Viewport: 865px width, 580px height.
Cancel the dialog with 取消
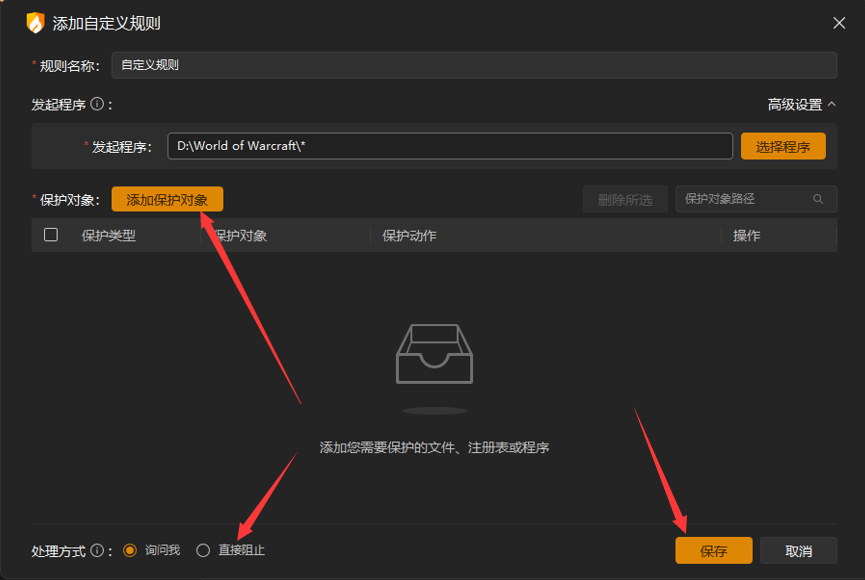[797, 550]
